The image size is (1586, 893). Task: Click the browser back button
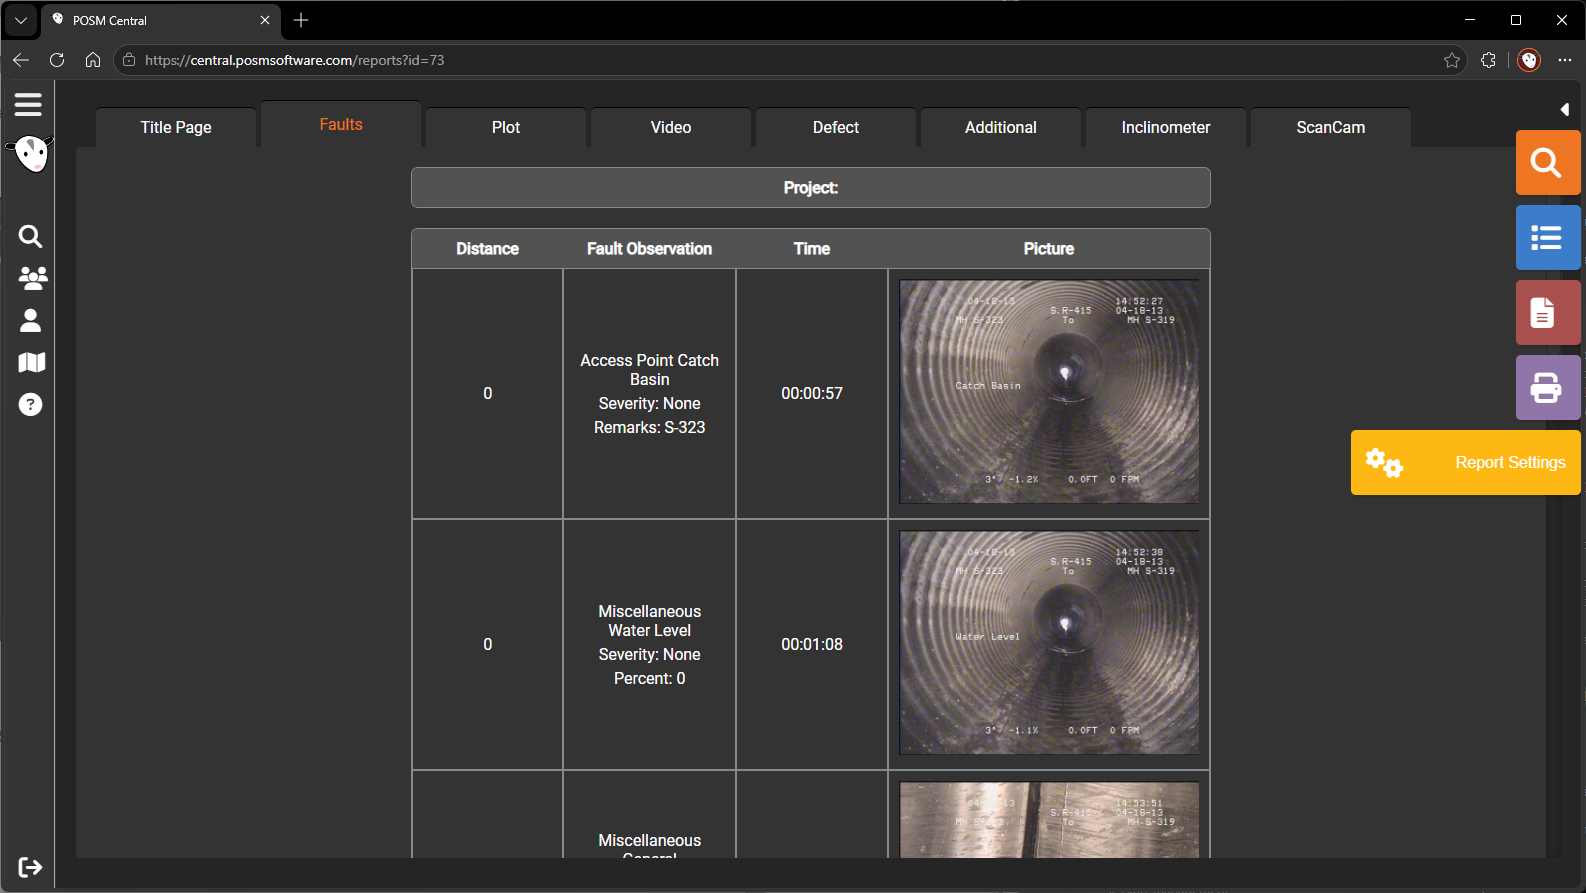21,60
